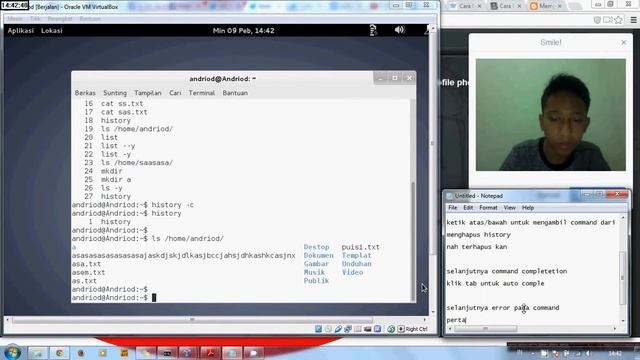Click the Notepad horizontal scrollbar thumb
This screenshot has height=360, width=640.
486,328
